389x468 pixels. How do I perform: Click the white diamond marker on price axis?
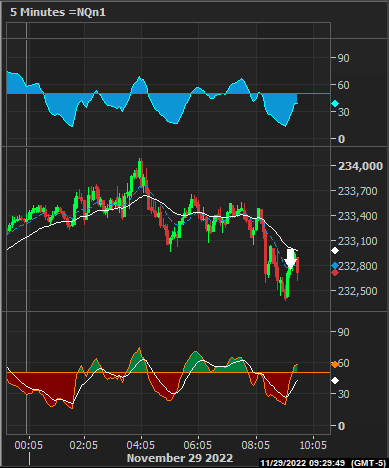pyautogui.click(x=335, y=251)
